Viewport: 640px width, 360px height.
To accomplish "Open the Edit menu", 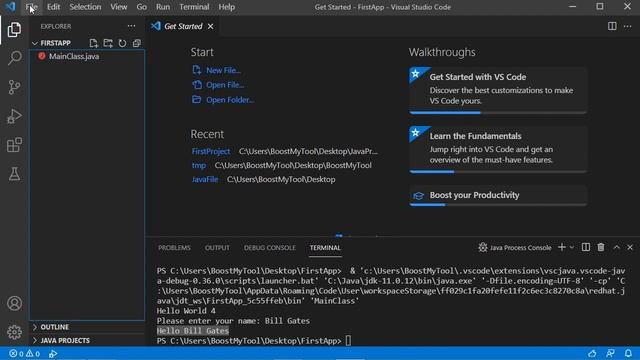I will tap(53, 7).
